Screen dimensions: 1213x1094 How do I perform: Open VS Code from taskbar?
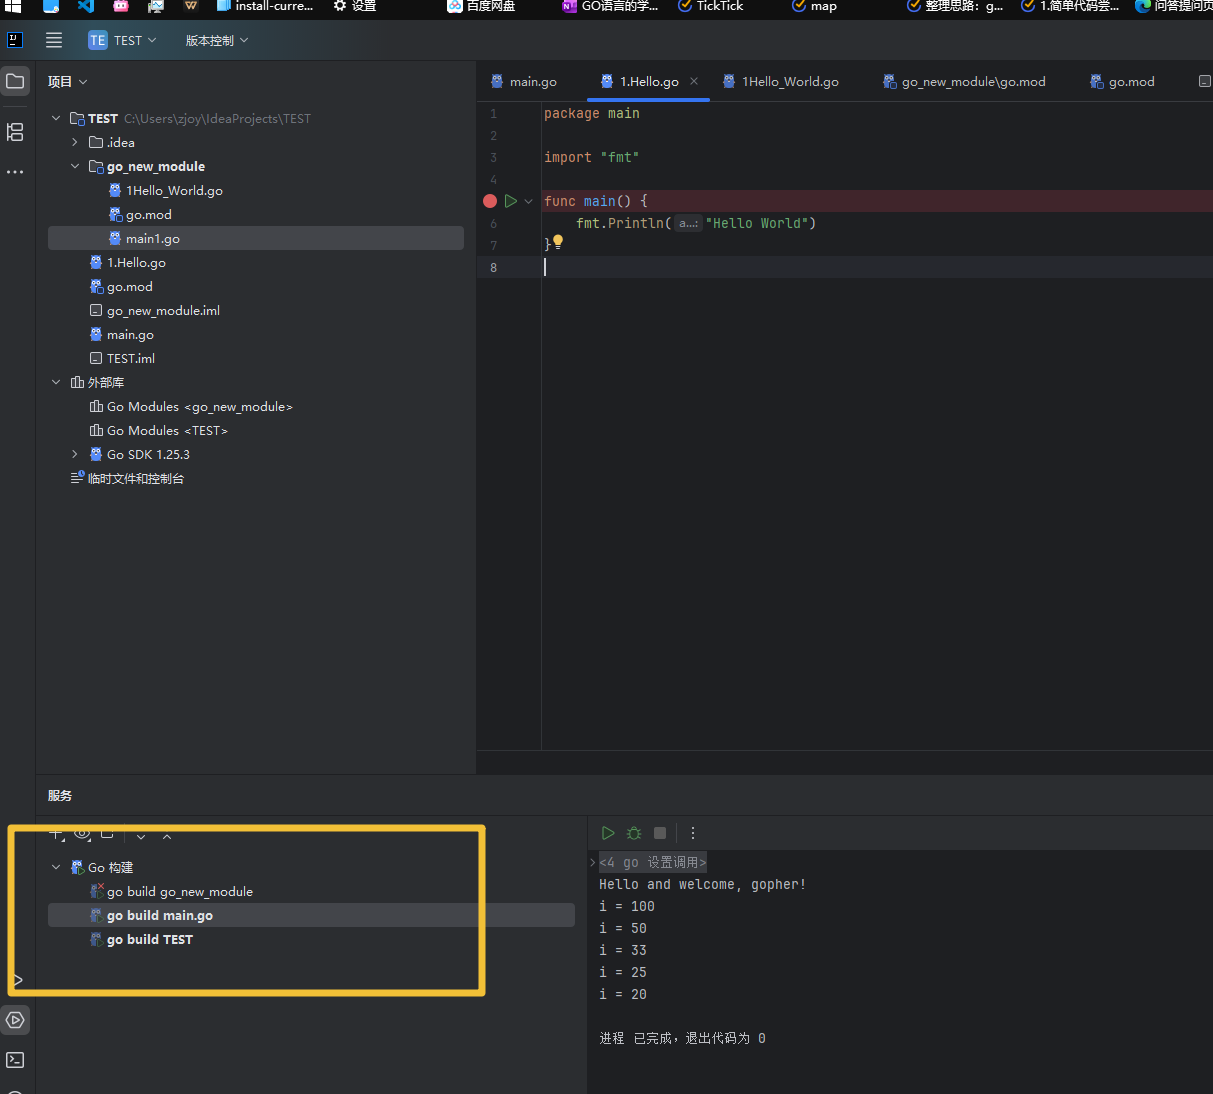86,6
